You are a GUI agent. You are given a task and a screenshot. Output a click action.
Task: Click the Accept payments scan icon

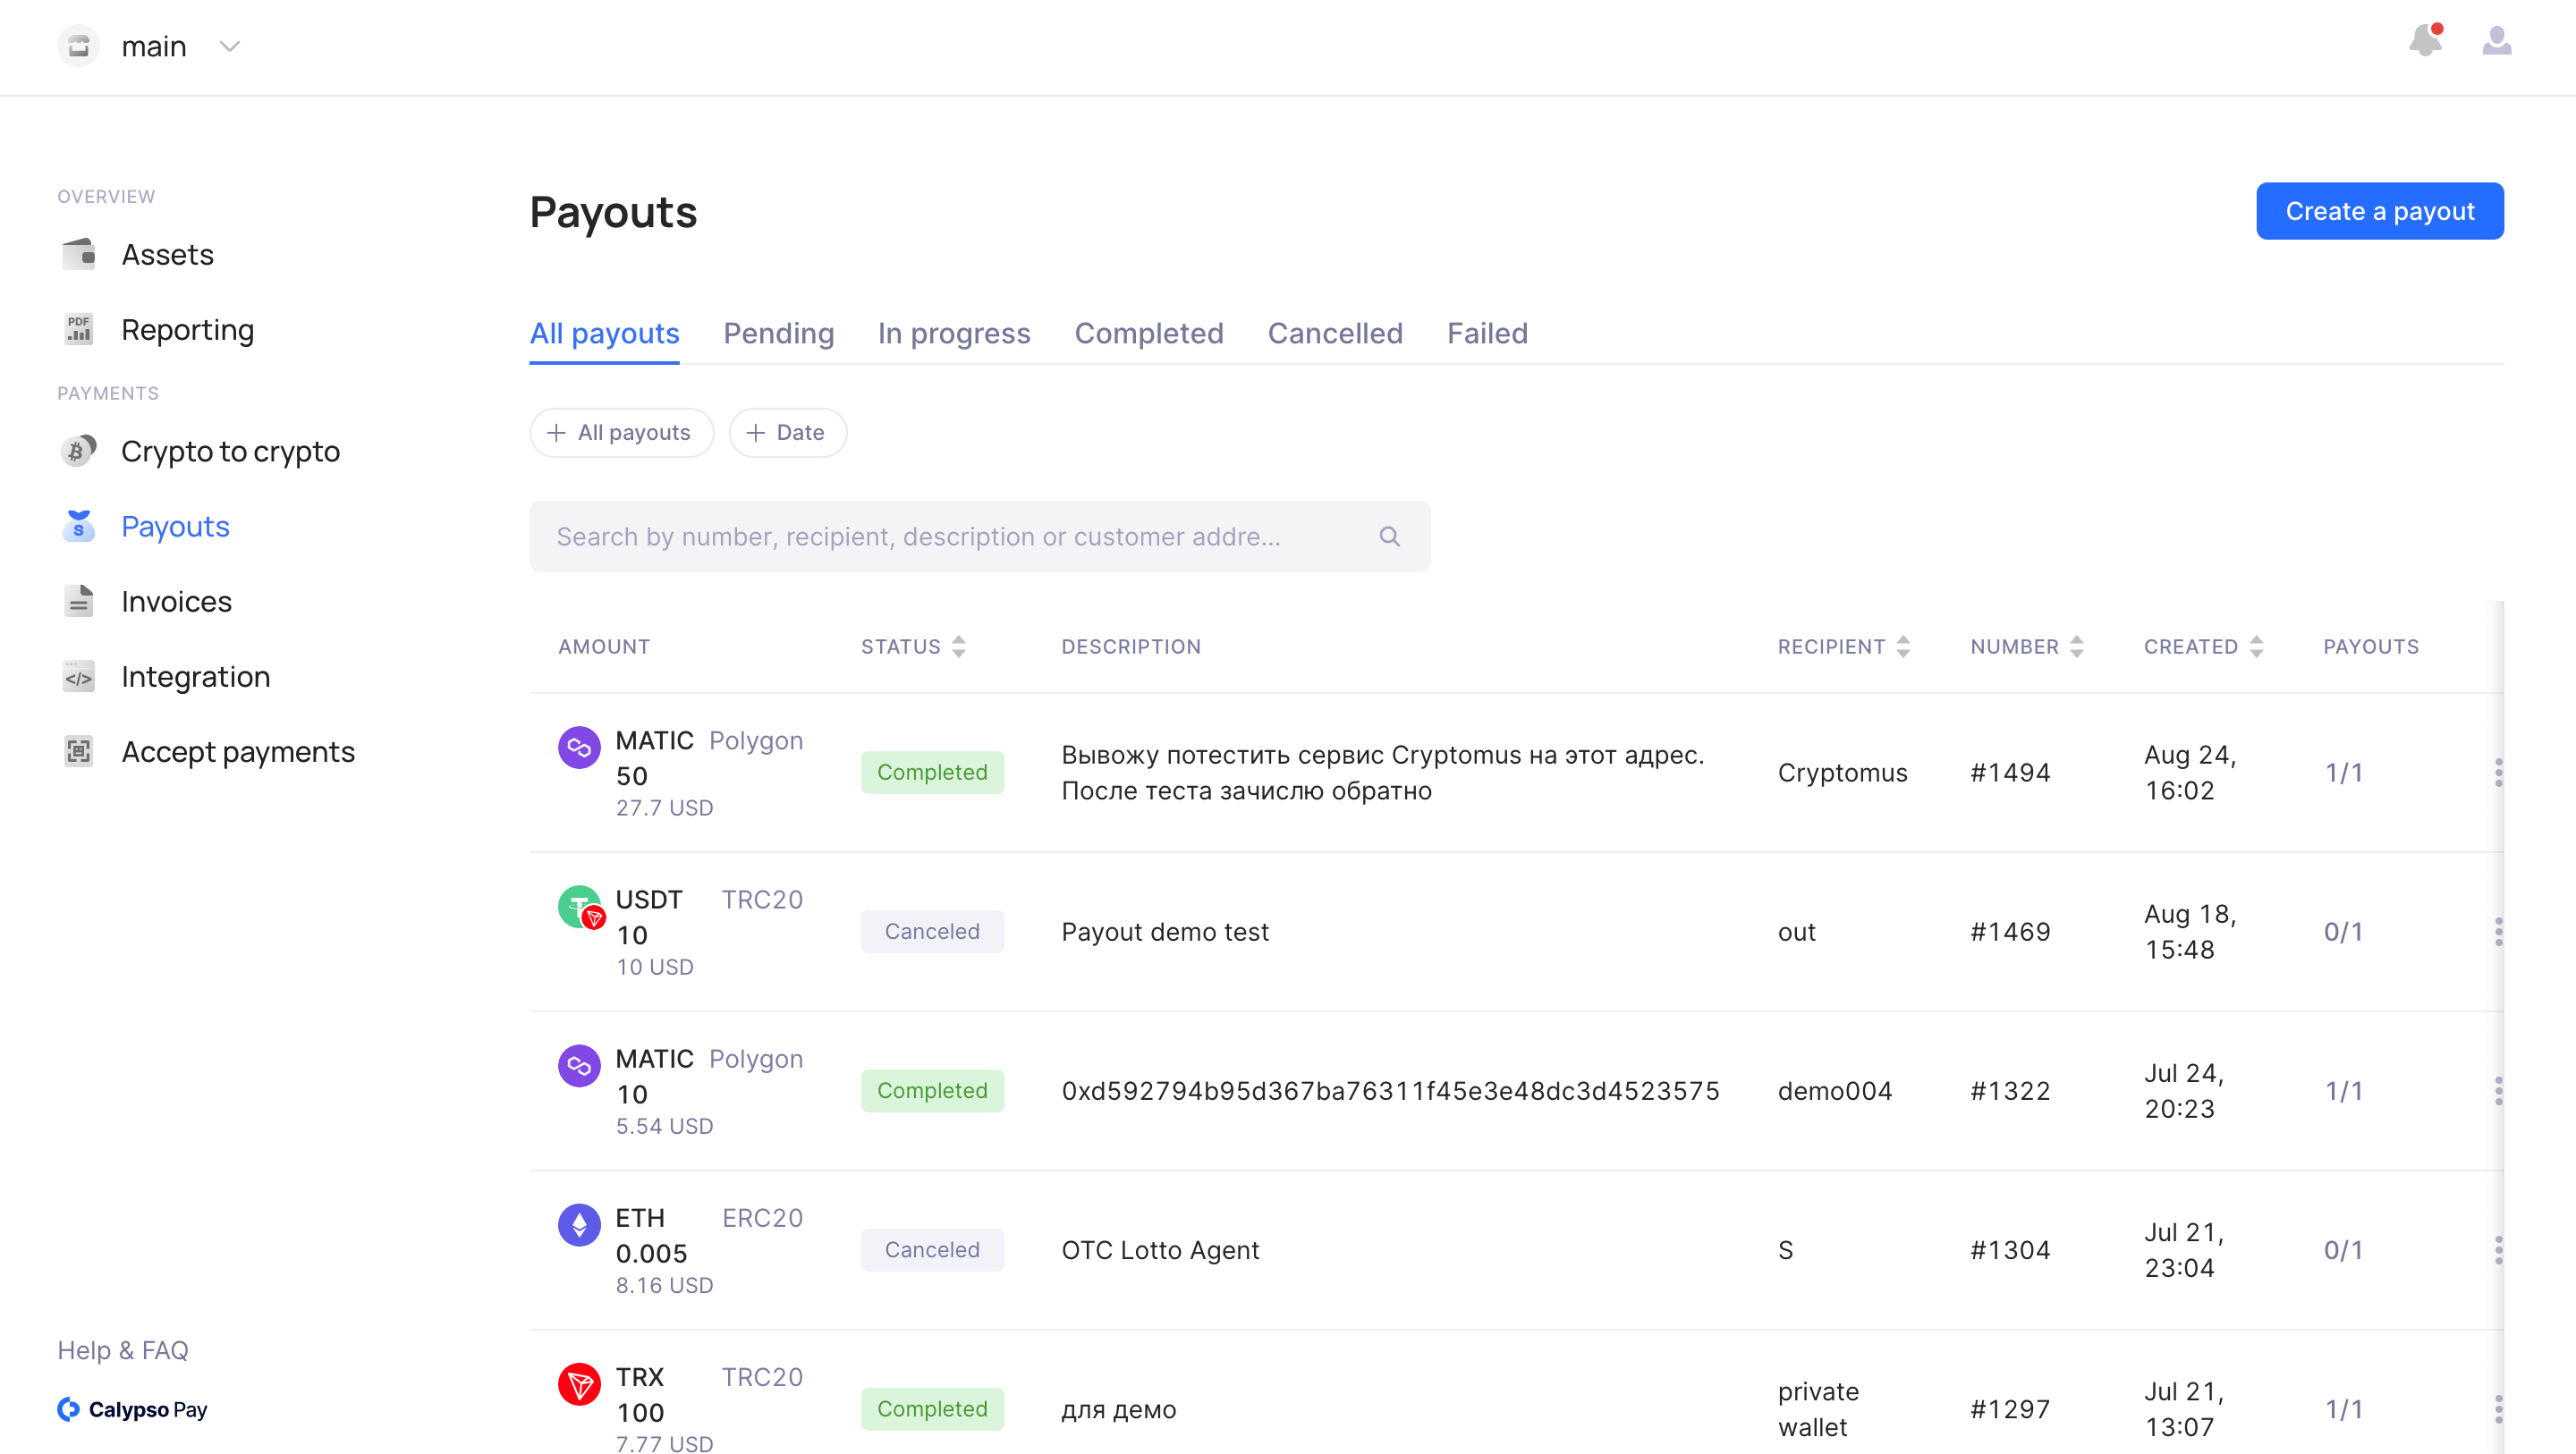[78, 752]
